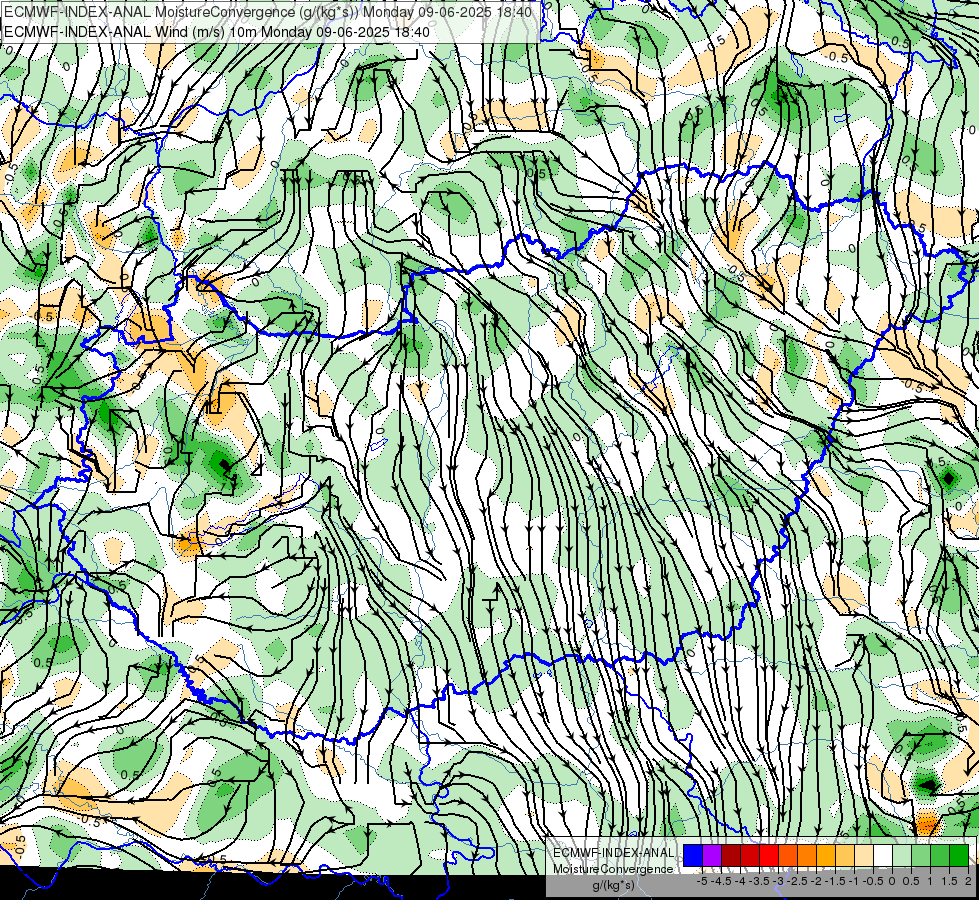Select legend swatch between -4.5 and -4
This screenshot has width=979, height=900.
(731, 856)
